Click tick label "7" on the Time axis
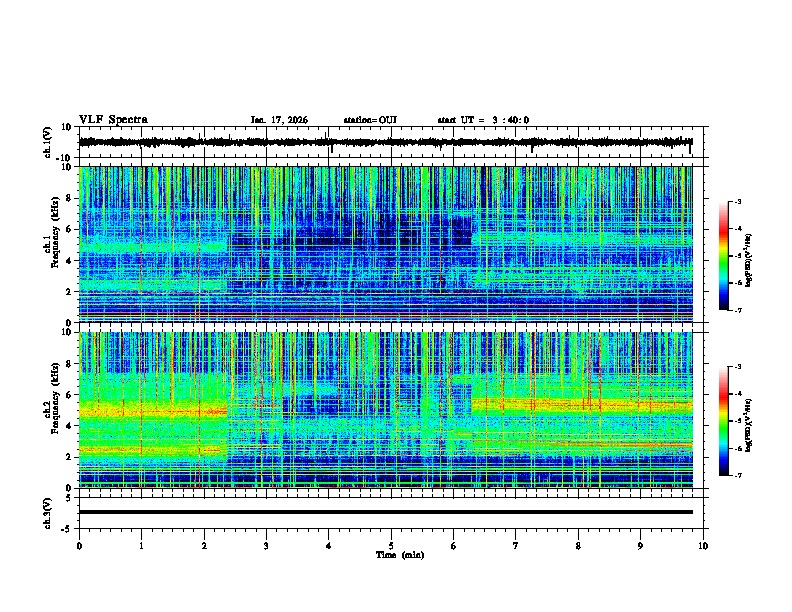The width and height of the screenshot is (792, 612). point(516,546)
